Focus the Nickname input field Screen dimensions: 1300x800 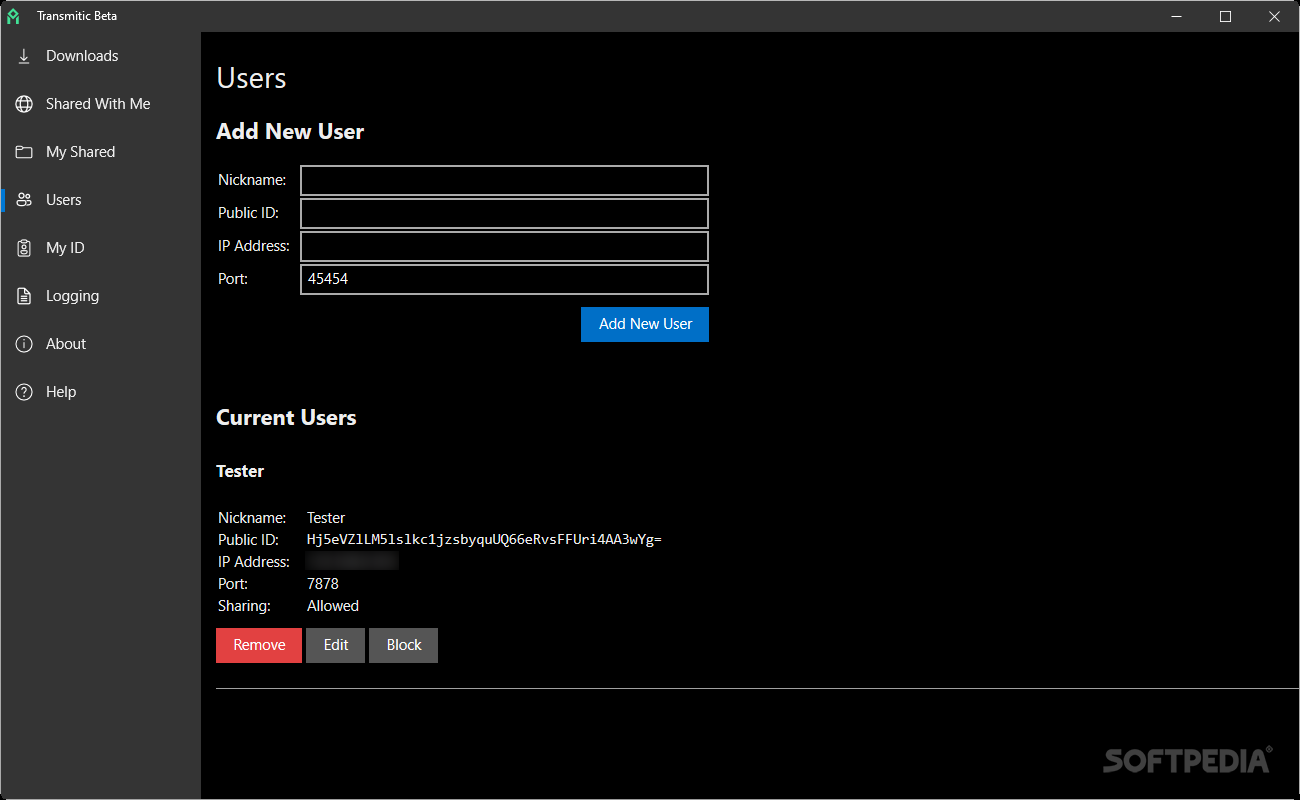coord(504,180)
